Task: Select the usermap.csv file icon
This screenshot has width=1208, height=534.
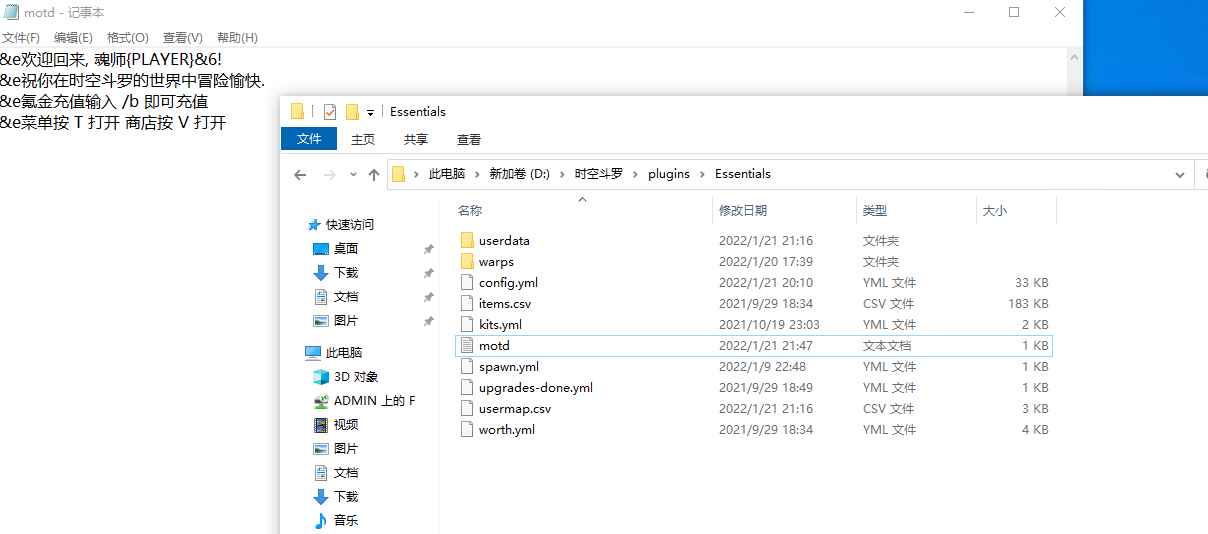Action: pyautogui.click(x=467, y=409)
